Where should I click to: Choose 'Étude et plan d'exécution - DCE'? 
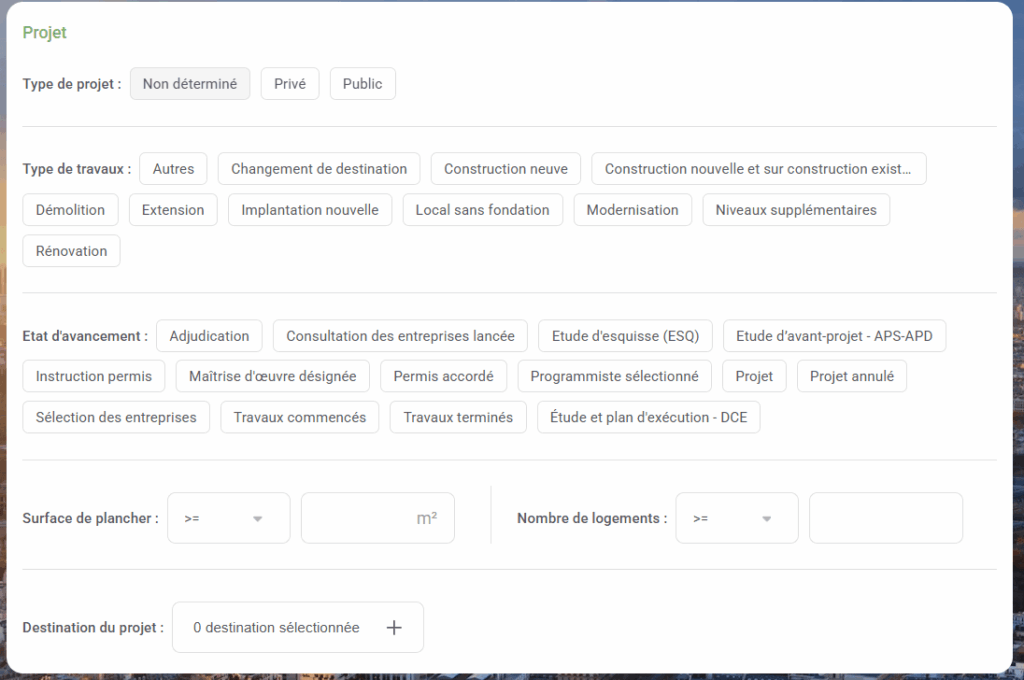[x=649, y=417]
